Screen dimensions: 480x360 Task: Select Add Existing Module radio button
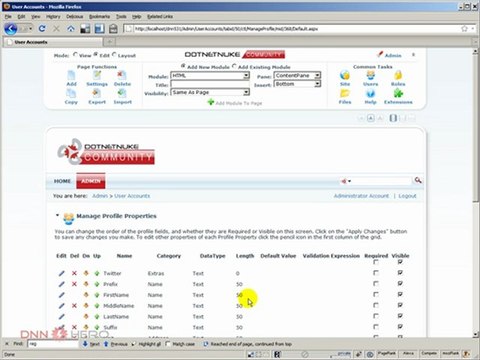coord(234,66)
